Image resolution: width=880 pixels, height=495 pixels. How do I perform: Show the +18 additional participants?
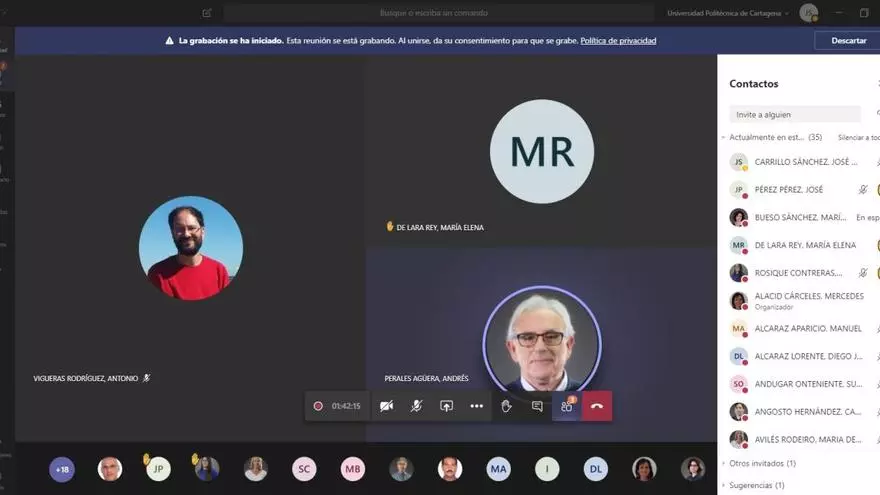pyautogui.click(x=62, y=469)
